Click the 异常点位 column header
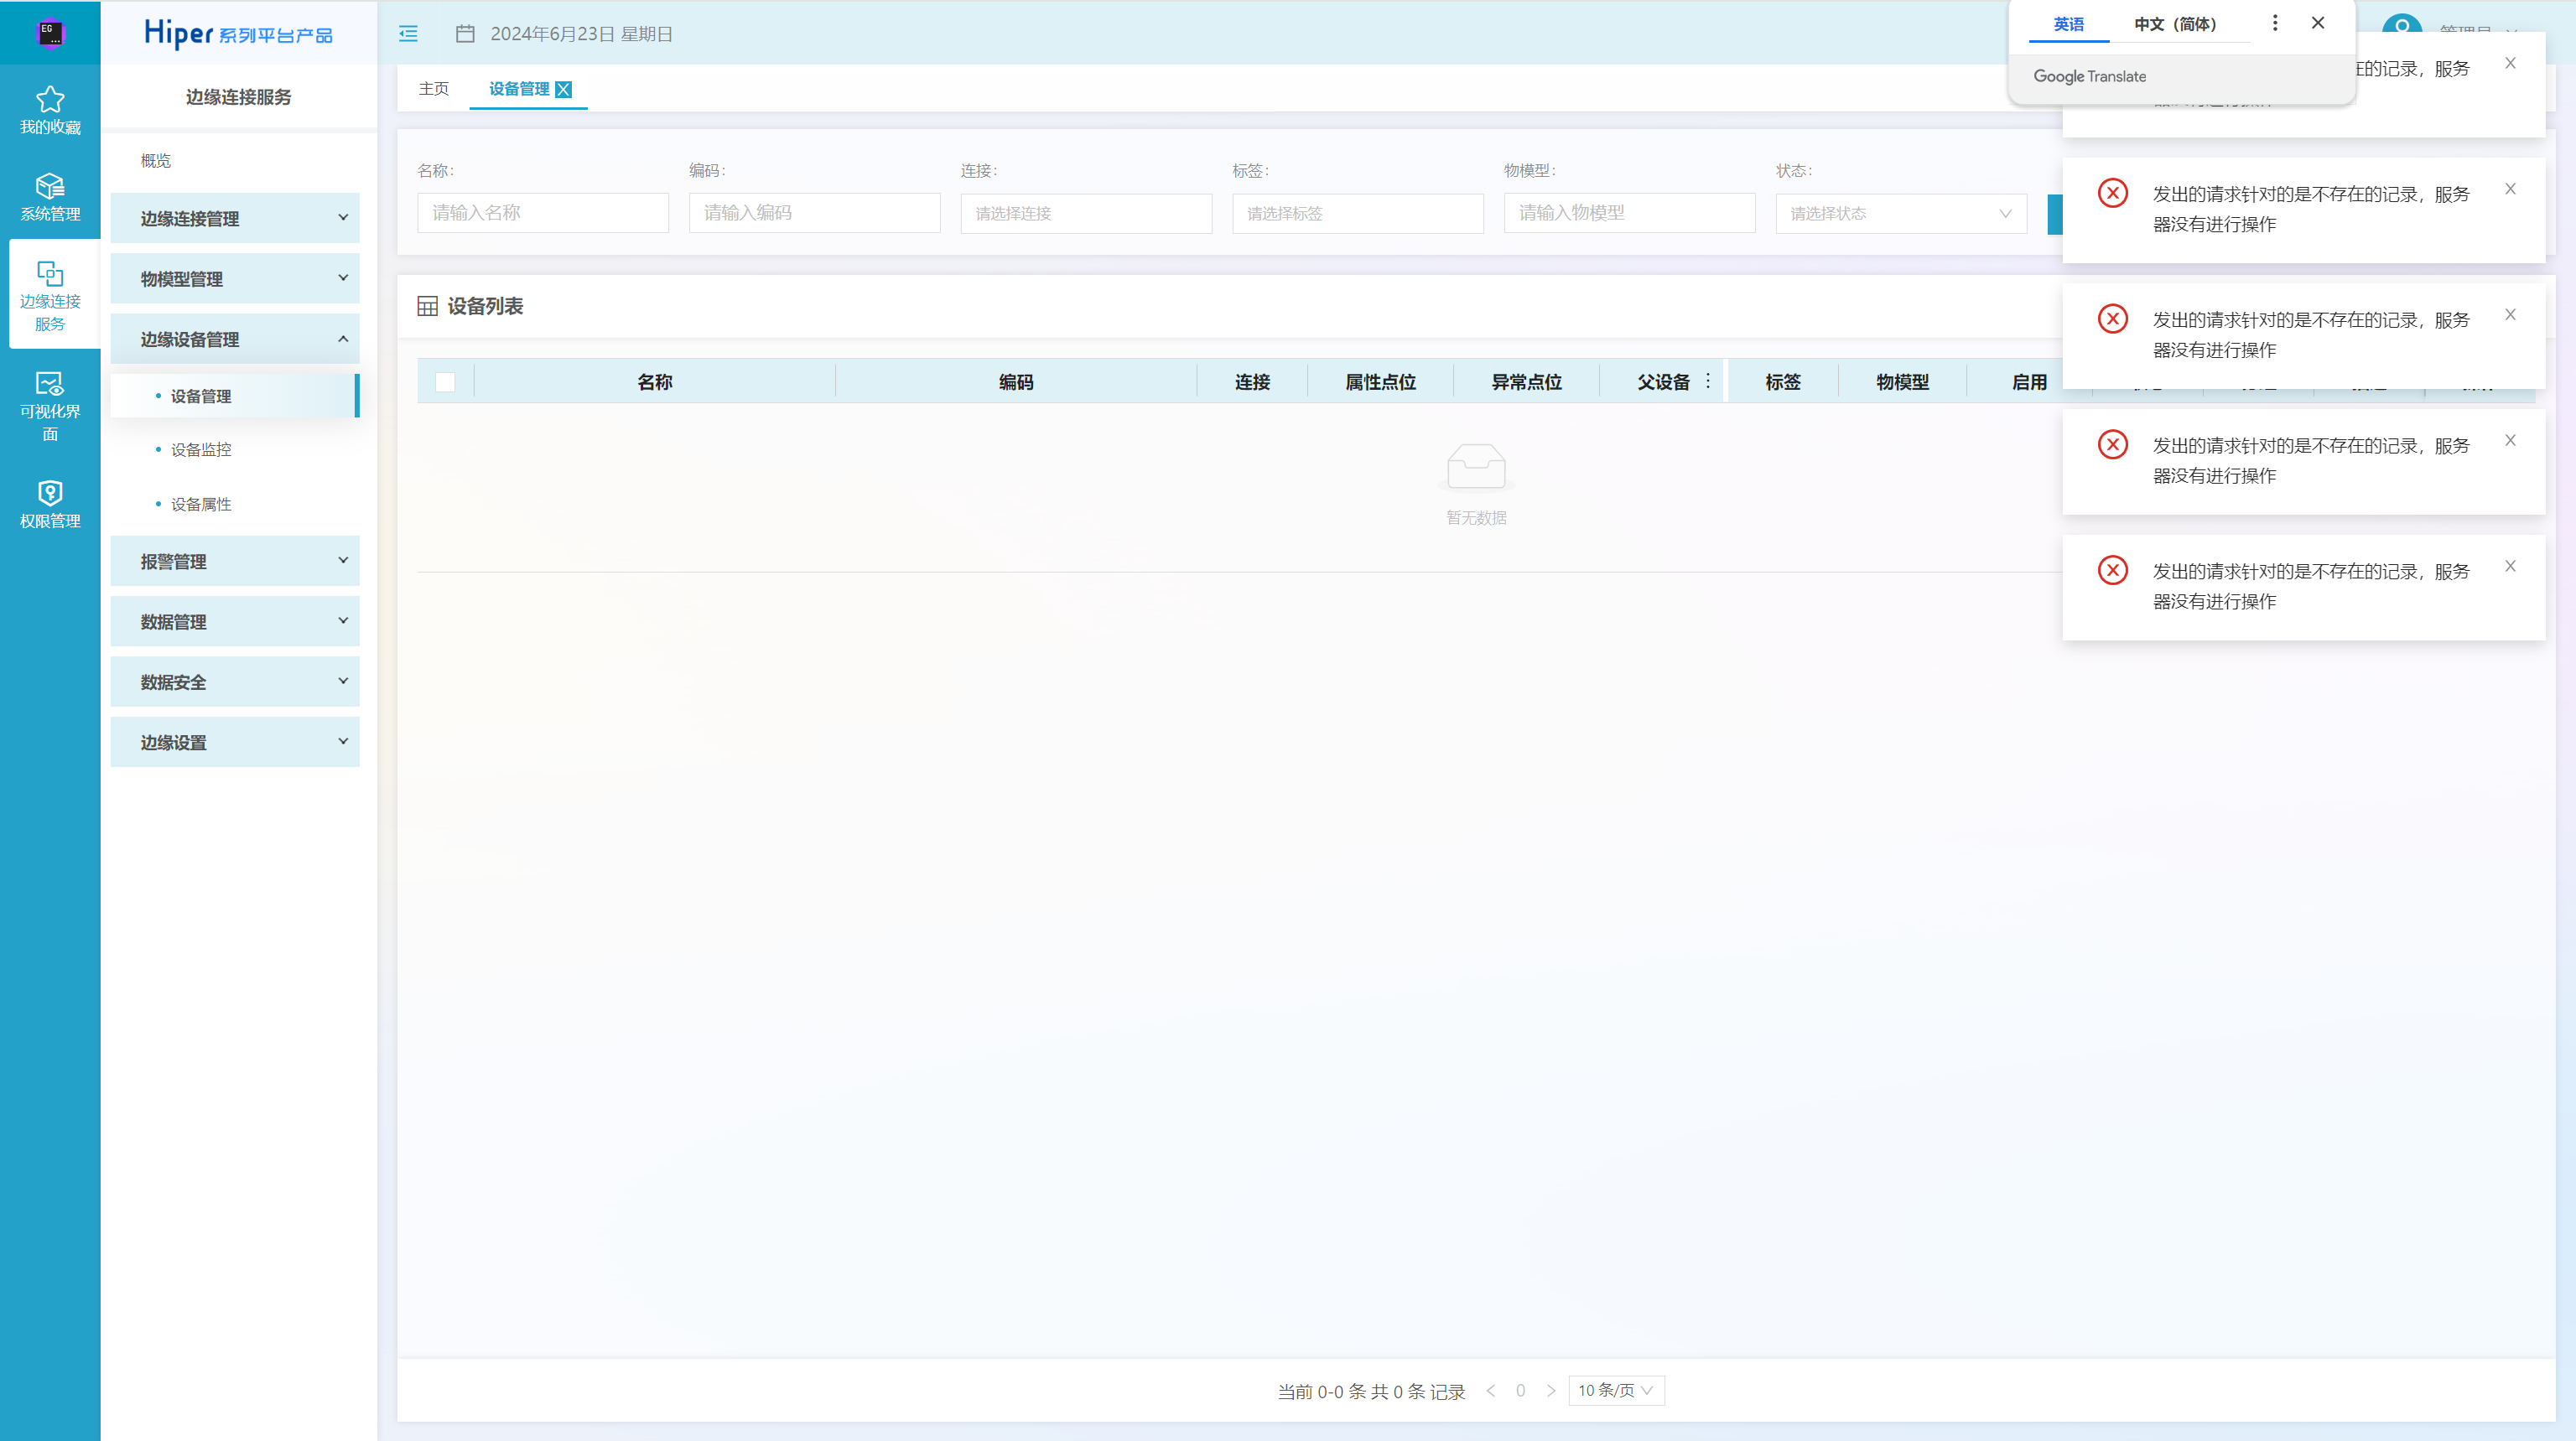Viewport: 2576px width, 1441px height. click(1526, 382)
